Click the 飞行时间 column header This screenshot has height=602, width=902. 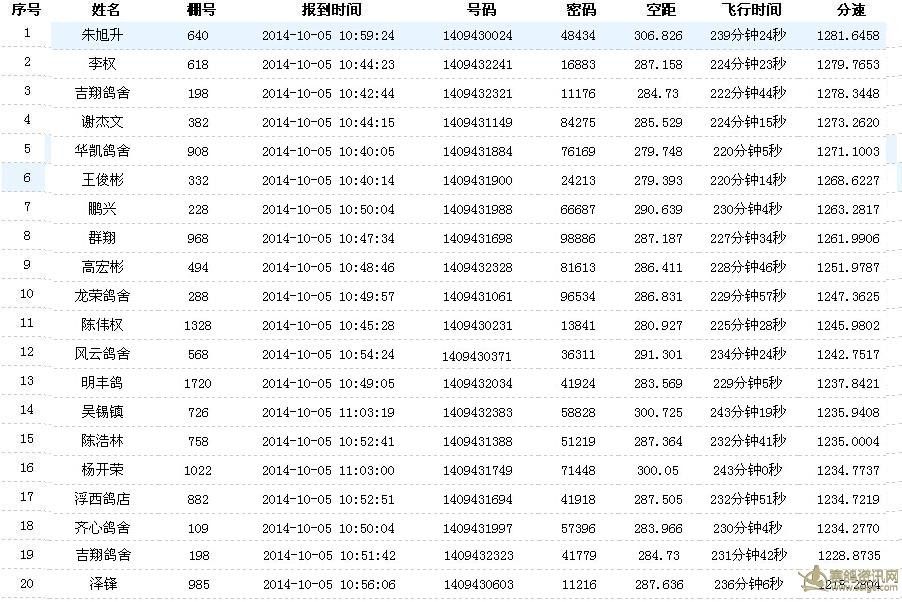click(751, 10)
